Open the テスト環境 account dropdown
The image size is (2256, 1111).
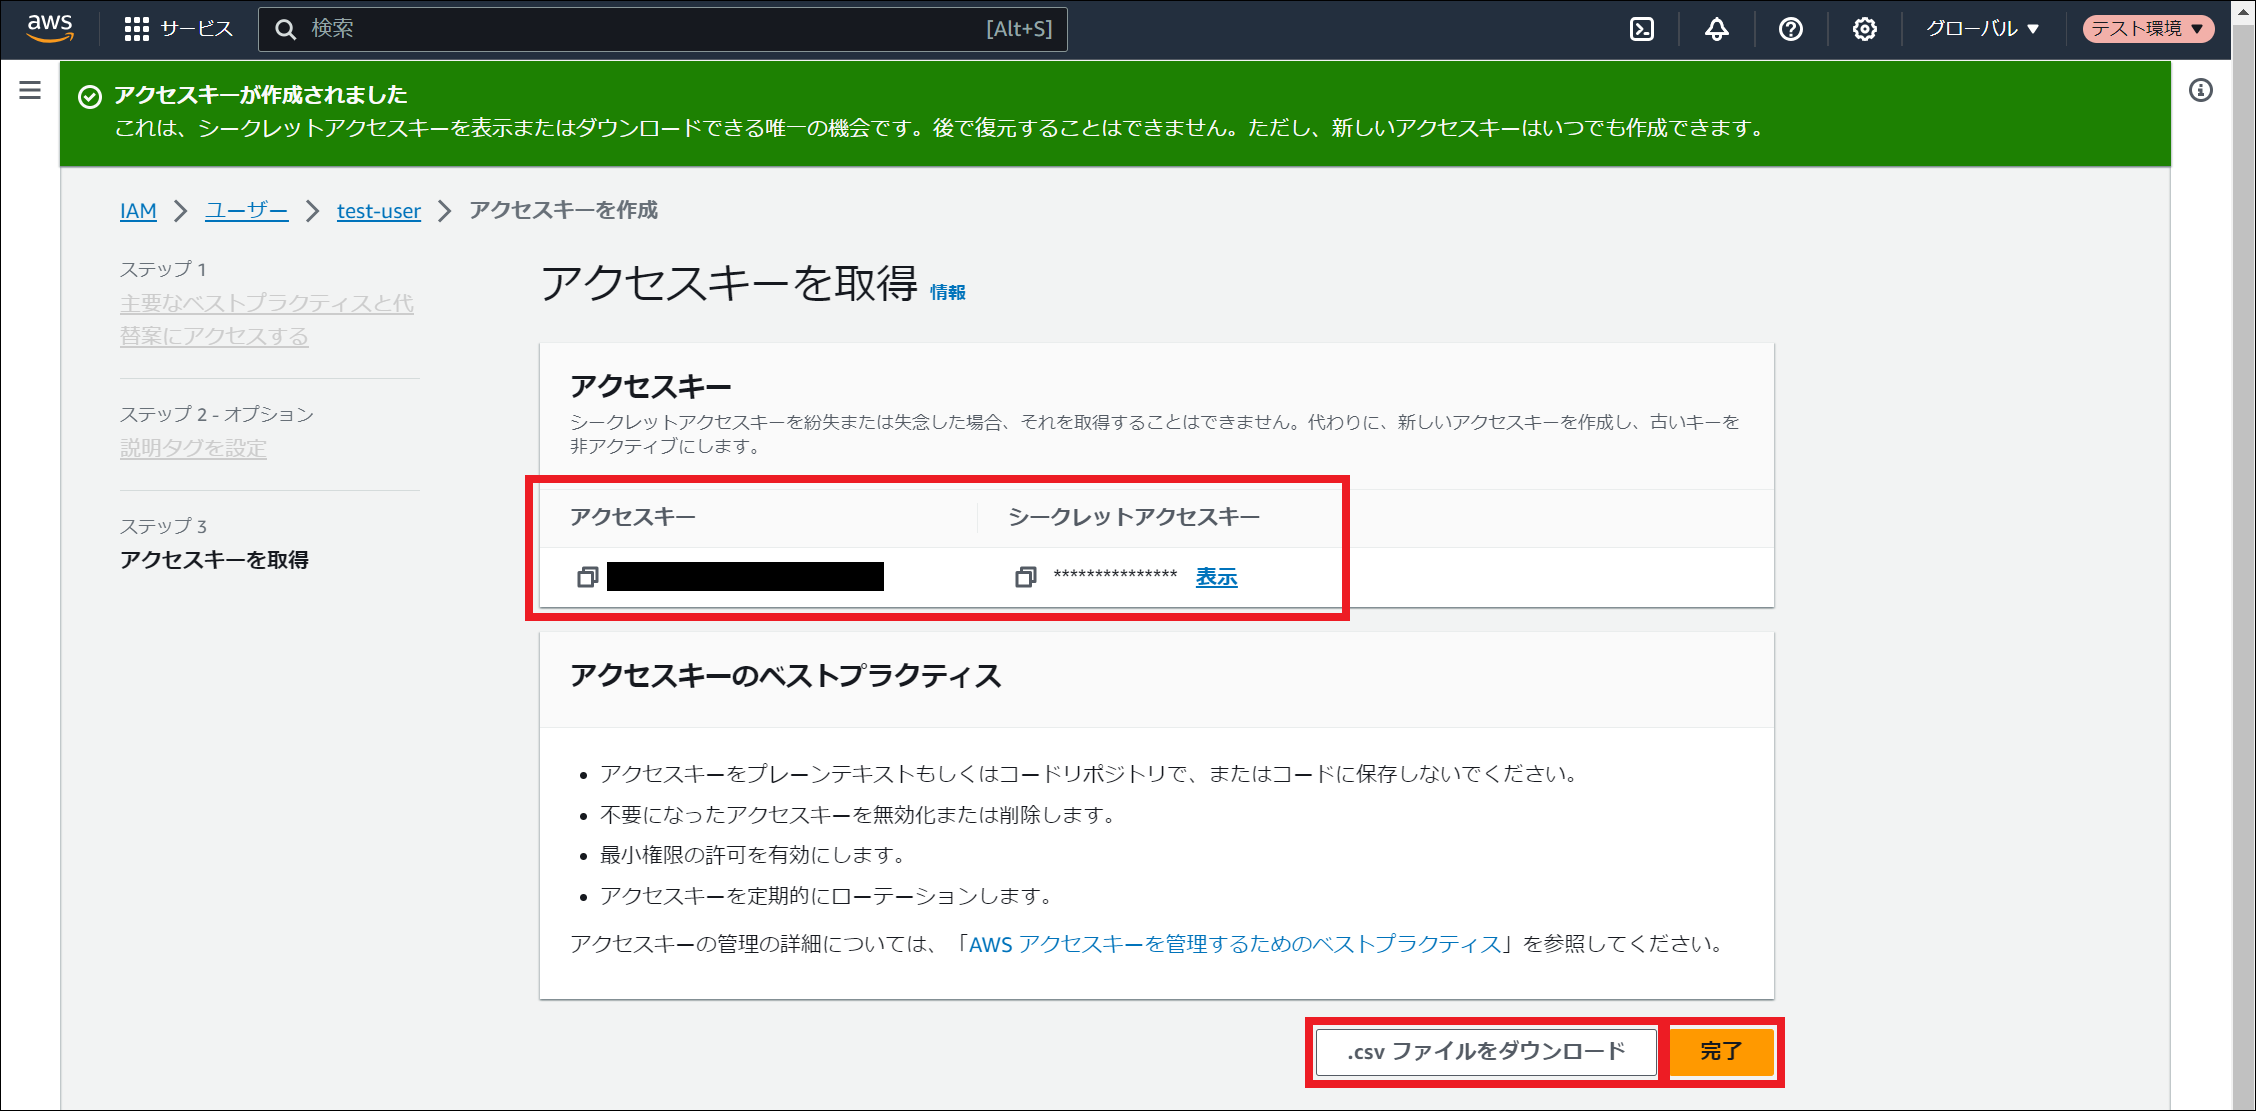[x=2147, y=29]
